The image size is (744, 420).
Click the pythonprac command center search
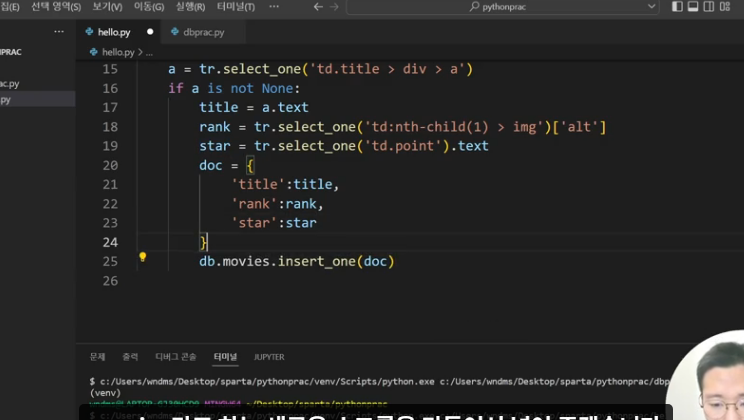(502, 7)
